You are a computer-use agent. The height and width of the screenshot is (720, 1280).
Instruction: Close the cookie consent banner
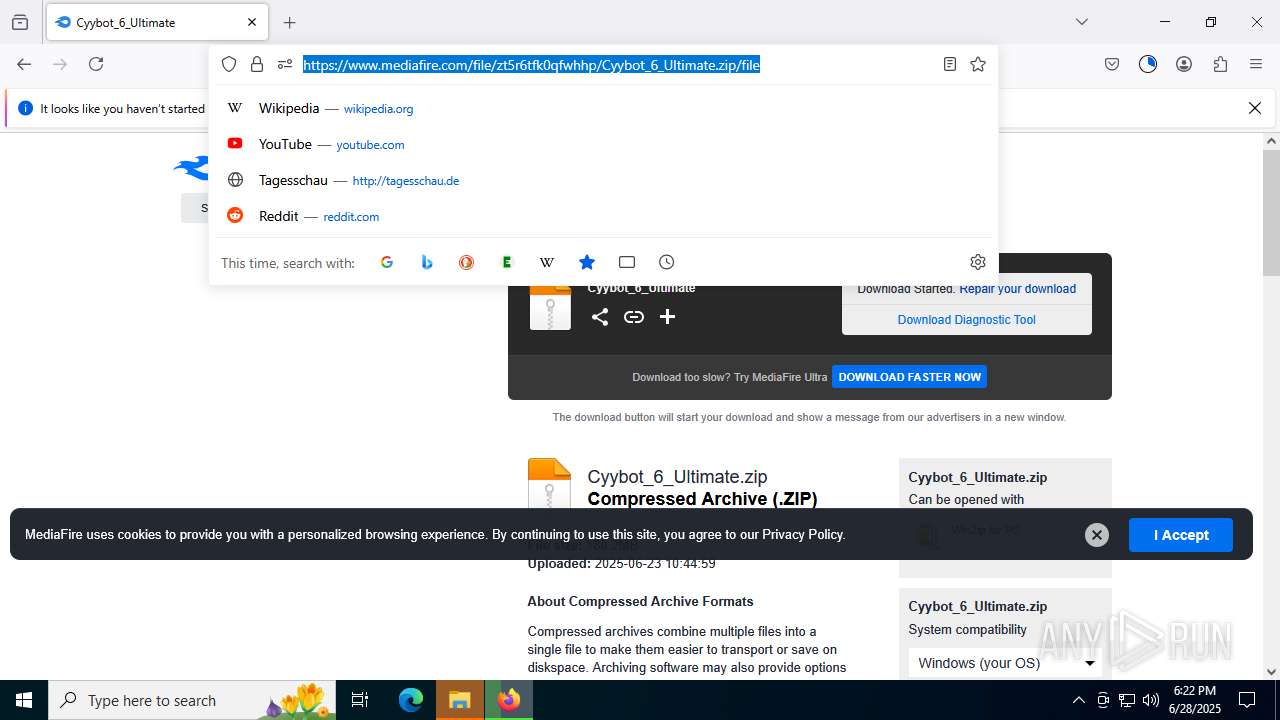pos(1097,535)
